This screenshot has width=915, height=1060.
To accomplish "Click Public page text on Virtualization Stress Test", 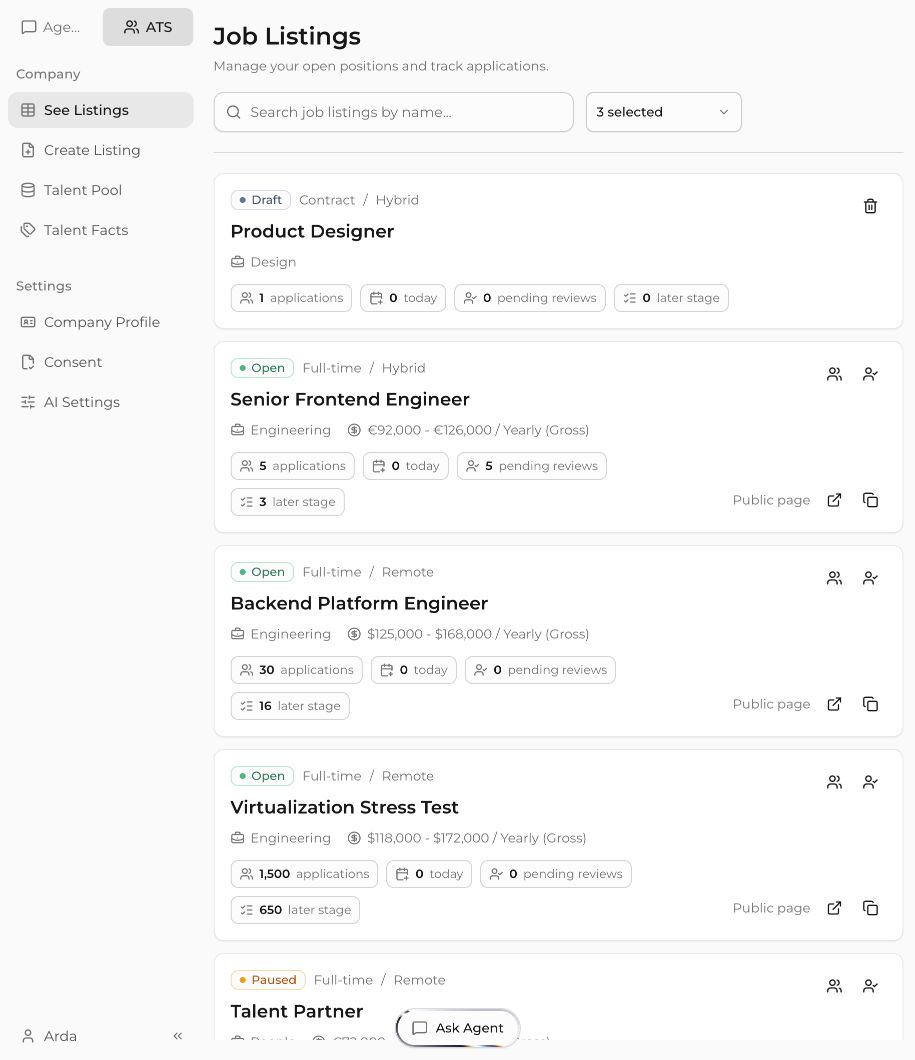I will (771, 908).
